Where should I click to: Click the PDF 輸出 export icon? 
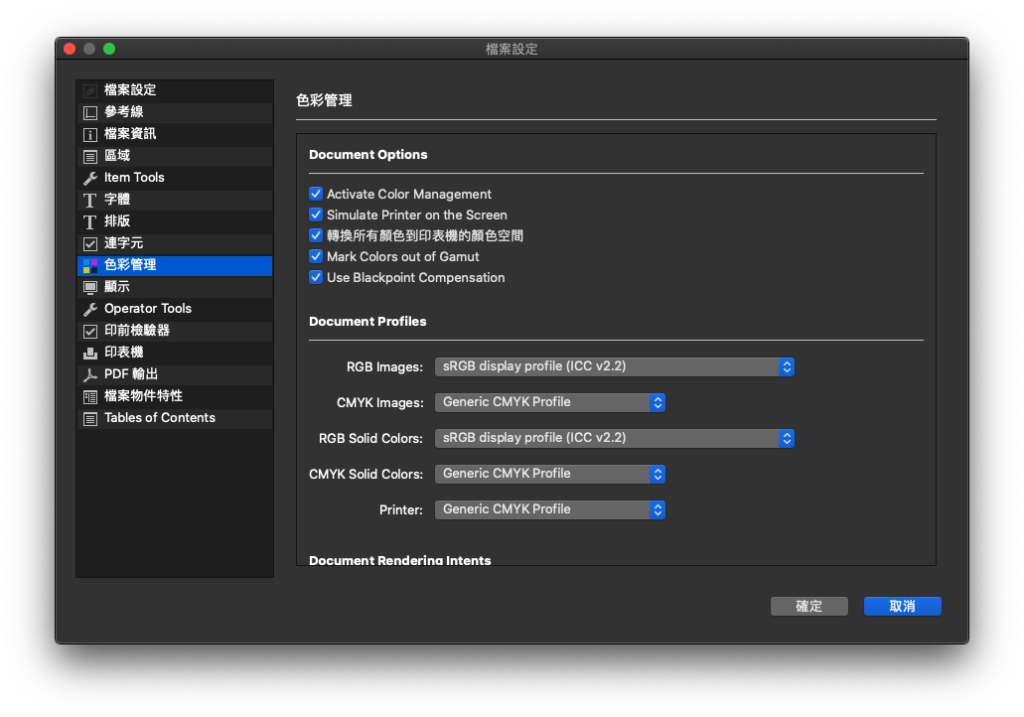90,375
